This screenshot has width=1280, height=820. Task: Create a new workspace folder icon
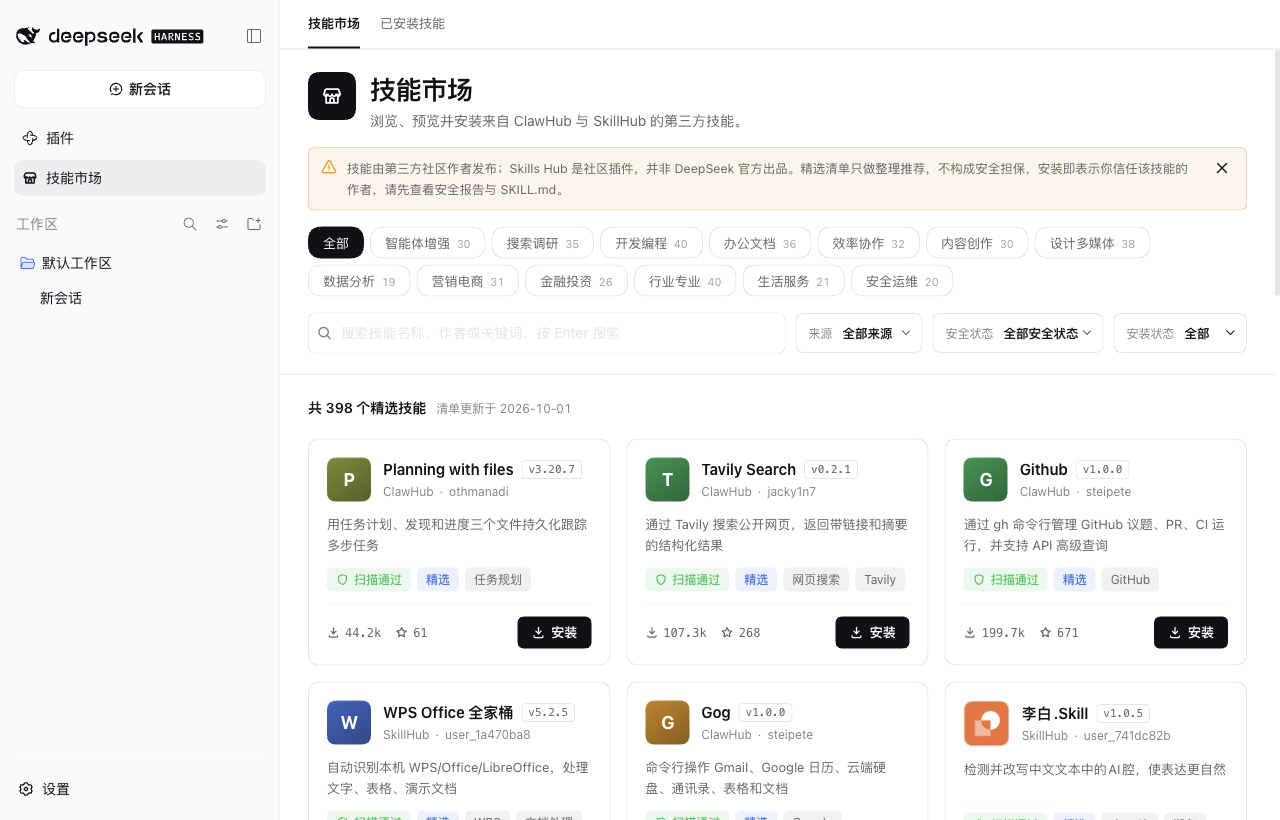[254, 224]
